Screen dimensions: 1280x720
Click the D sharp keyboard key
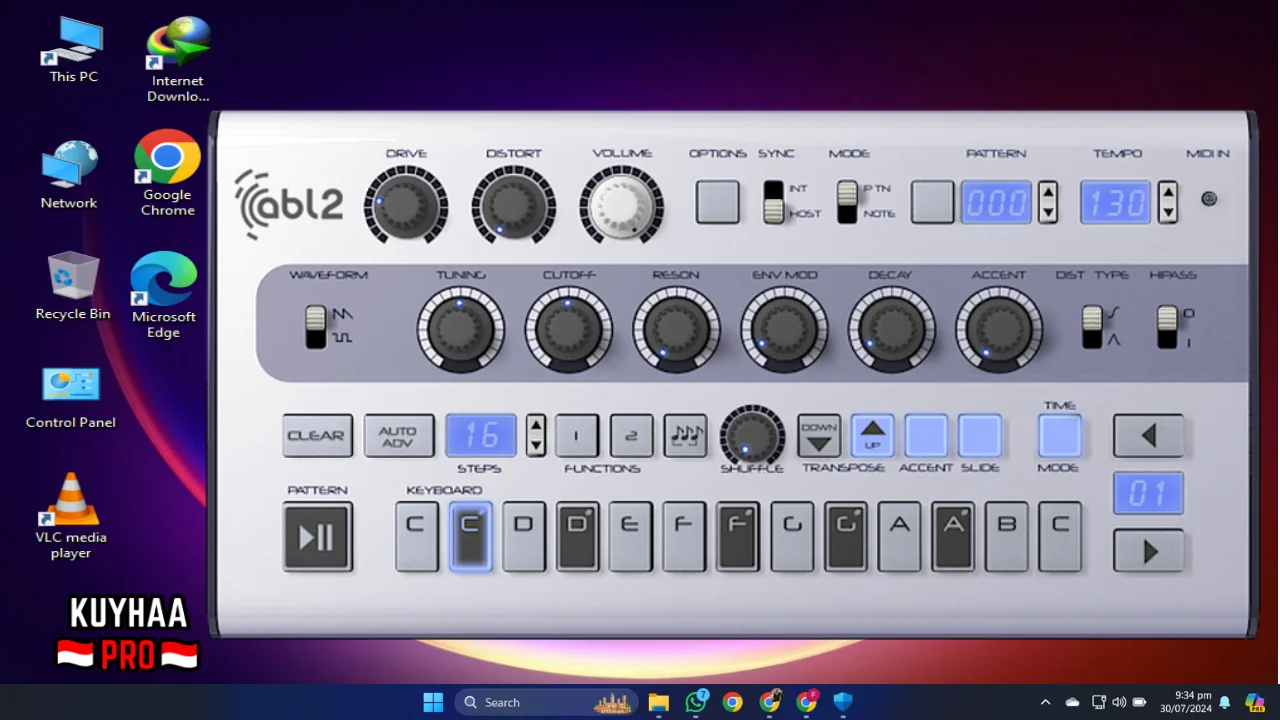point(578,537)
